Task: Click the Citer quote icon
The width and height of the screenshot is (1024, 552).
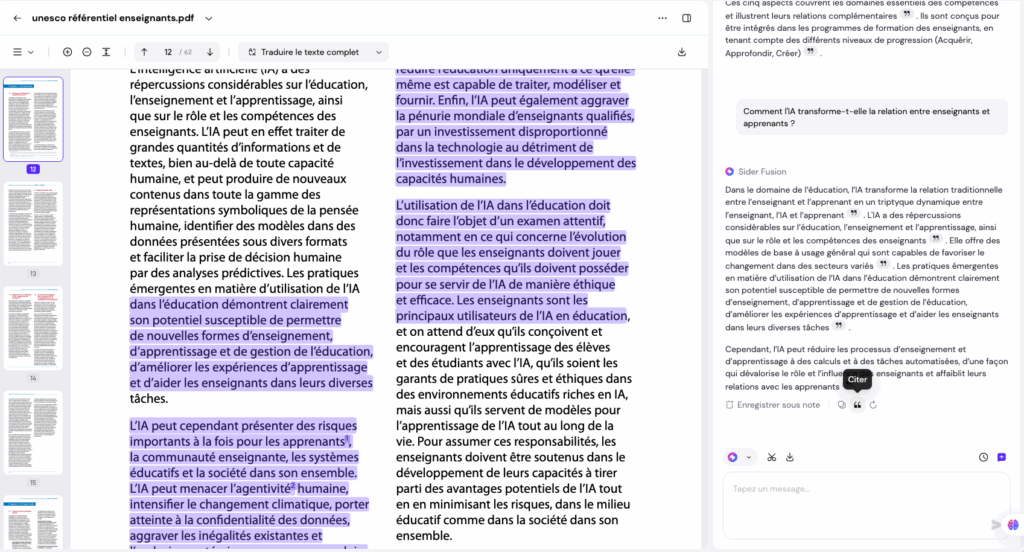Action: (857, 405)
